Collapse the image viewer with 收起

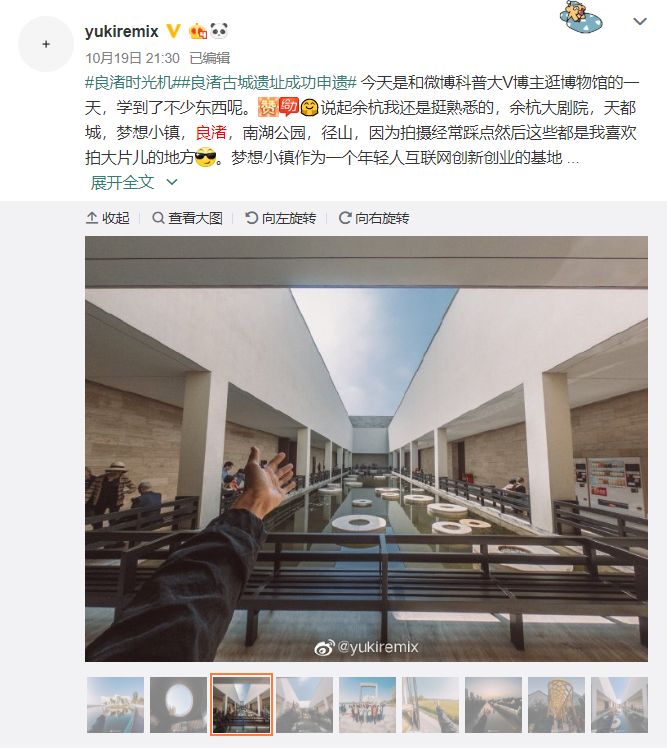[x=108, y=218]
